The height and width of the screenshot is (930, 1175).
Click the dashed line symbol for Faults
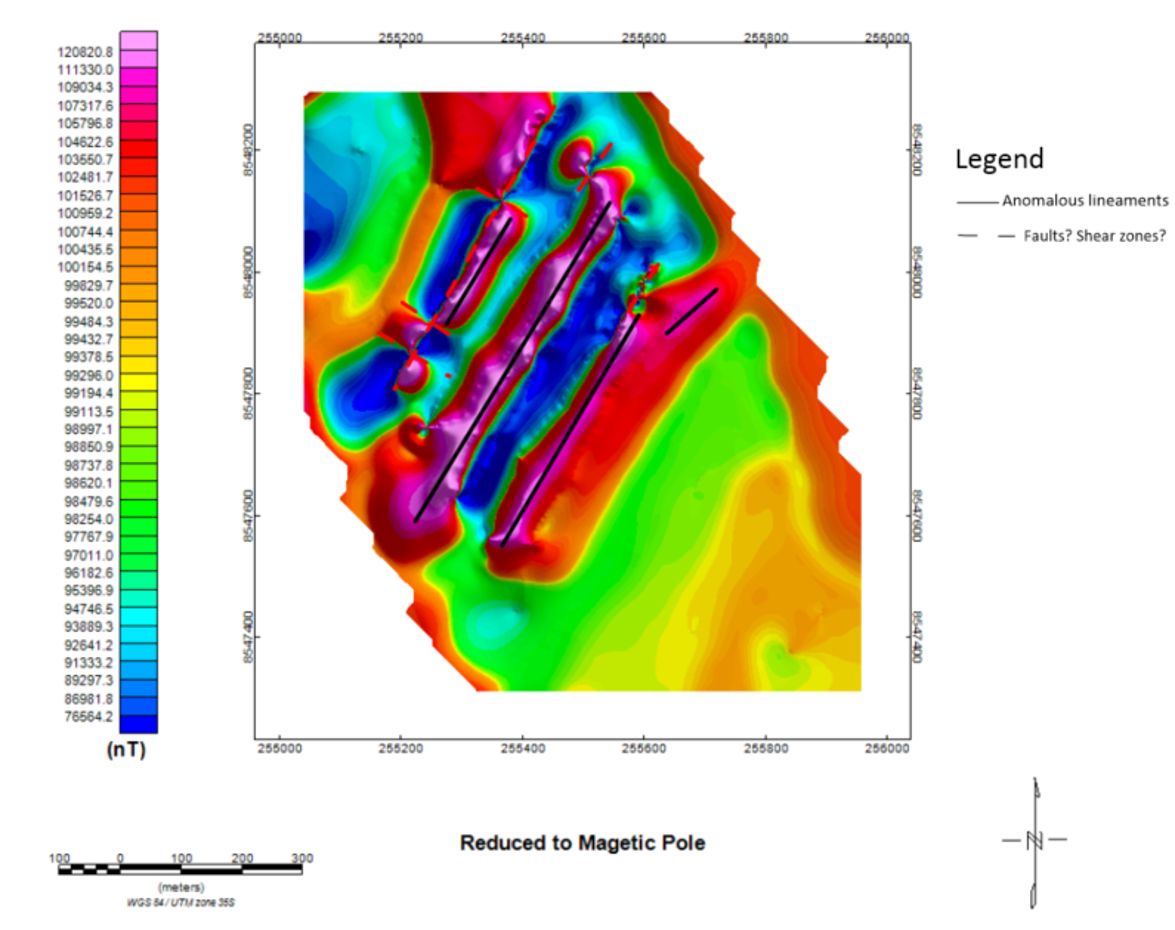coord(978,236)
